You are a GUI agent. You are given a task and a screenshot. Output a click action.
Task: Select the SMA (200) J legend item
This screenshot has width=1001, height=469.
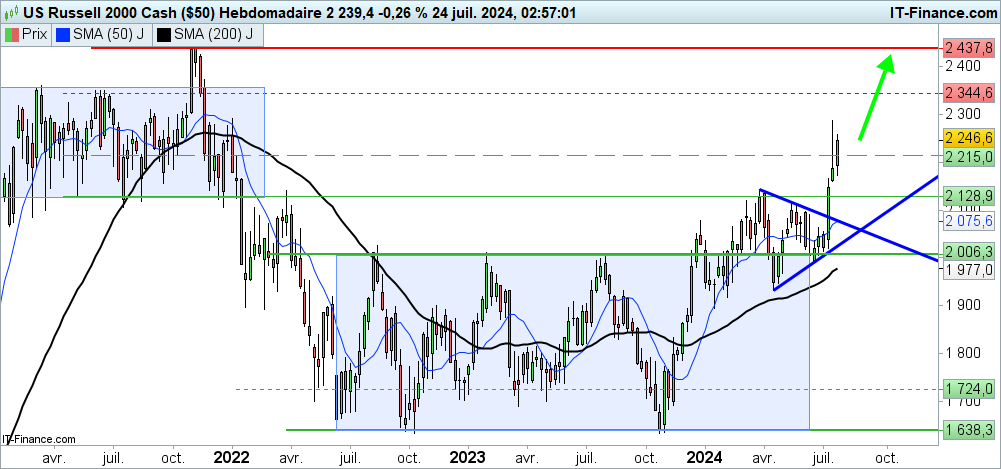[212, 35]
